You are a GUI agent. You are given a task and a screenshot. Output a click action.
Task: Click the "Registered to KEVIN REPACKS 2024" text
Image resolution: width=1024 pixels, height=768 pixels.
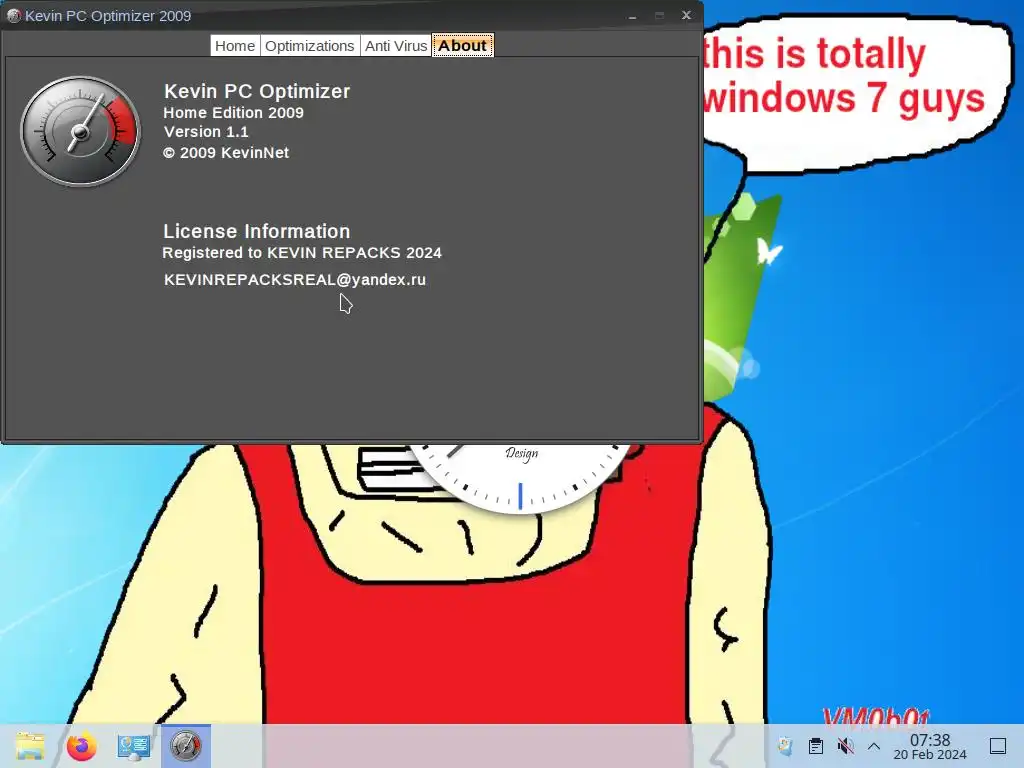[302, 253]
